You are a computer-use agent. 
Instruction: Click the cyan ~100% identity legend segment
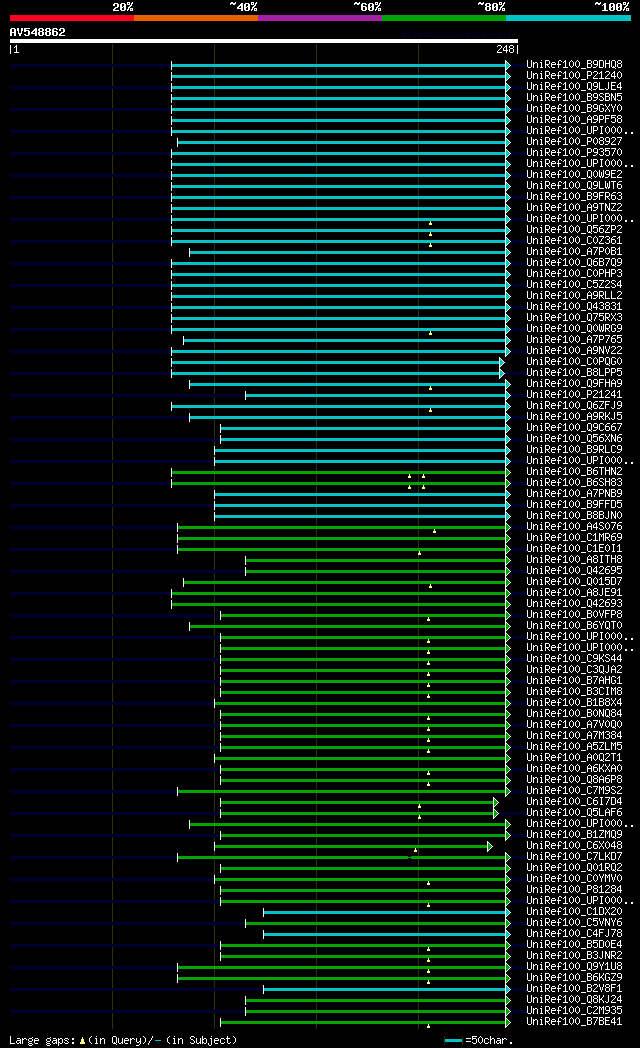[569, 18]
